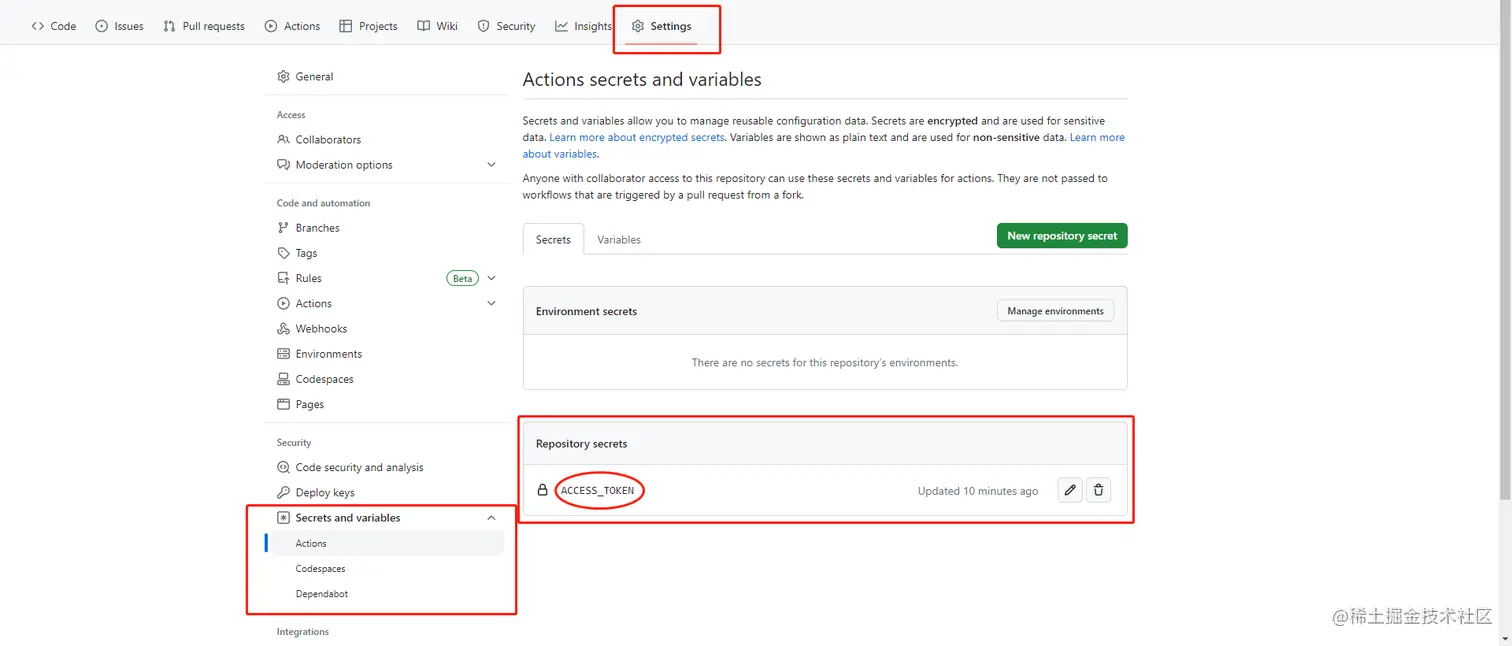Click the Tags tag icon
Viewport: 1512px width, 646px height.
pos(283,253)
